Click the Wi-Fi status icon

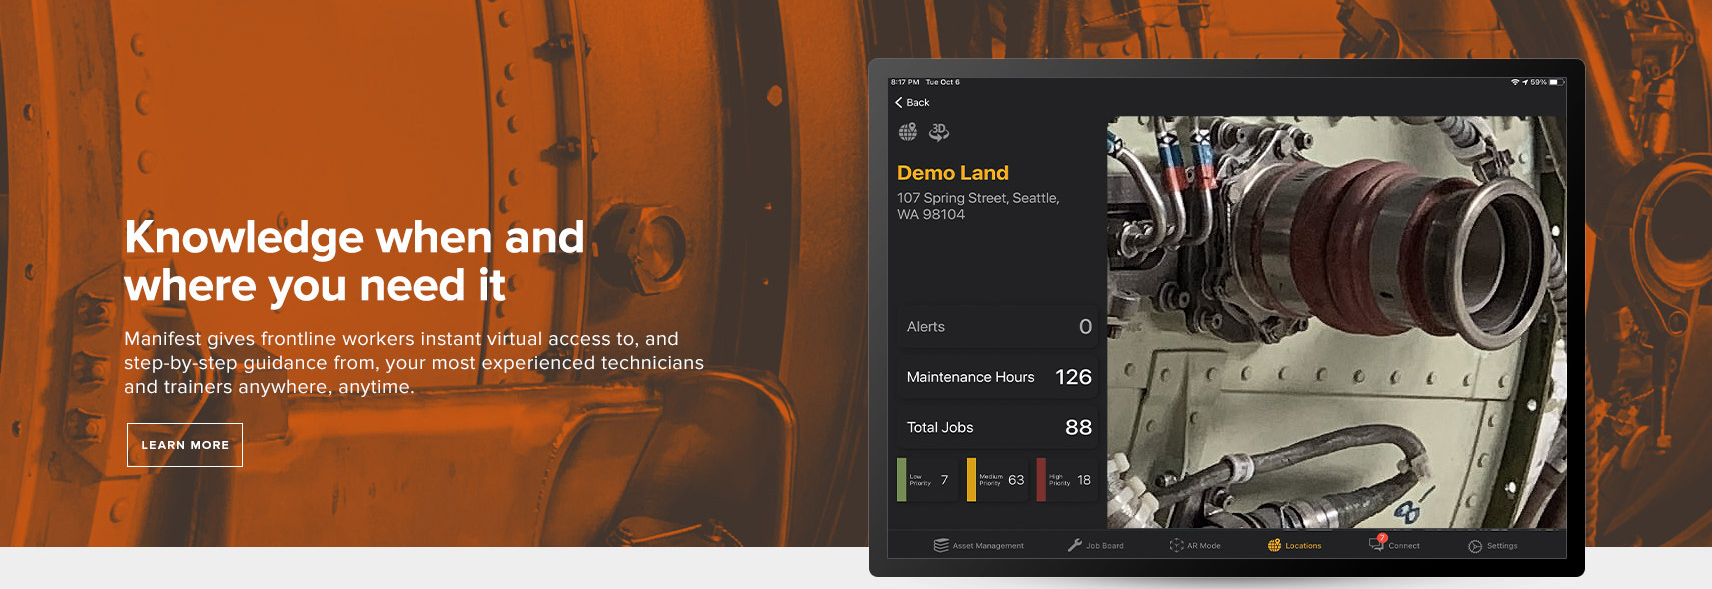tap(1515, 82)
